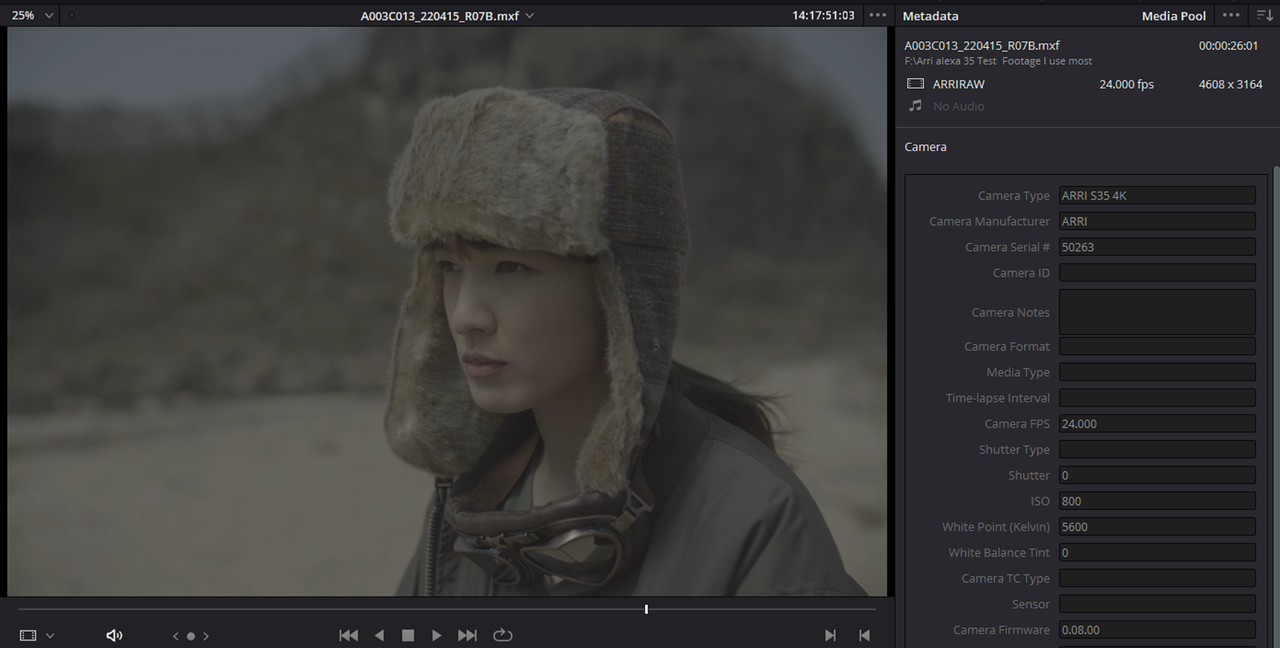Click the file path F:\Arri alexa 35 Test
This screenshot has width=1280, height=648.
click(x=951, y=61)
